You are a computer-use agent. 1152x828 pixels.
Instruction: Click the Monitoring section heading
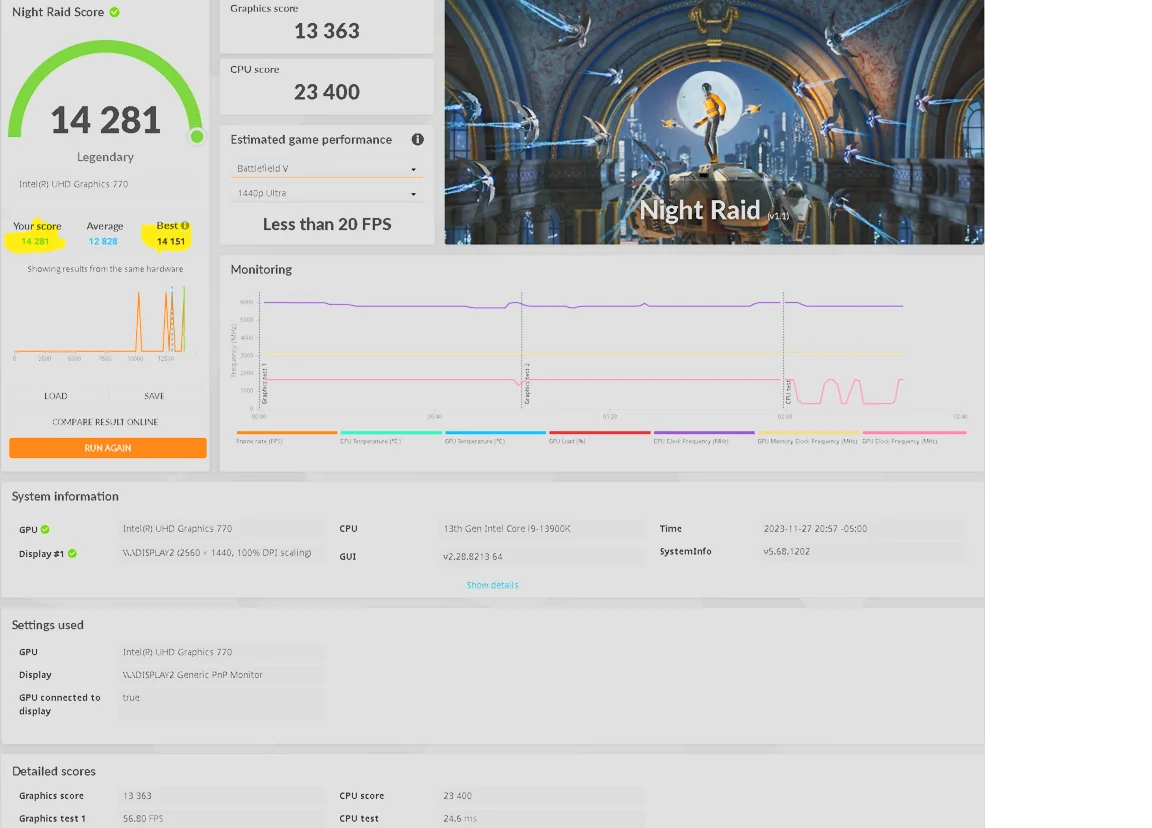click(x=261, y=270)
